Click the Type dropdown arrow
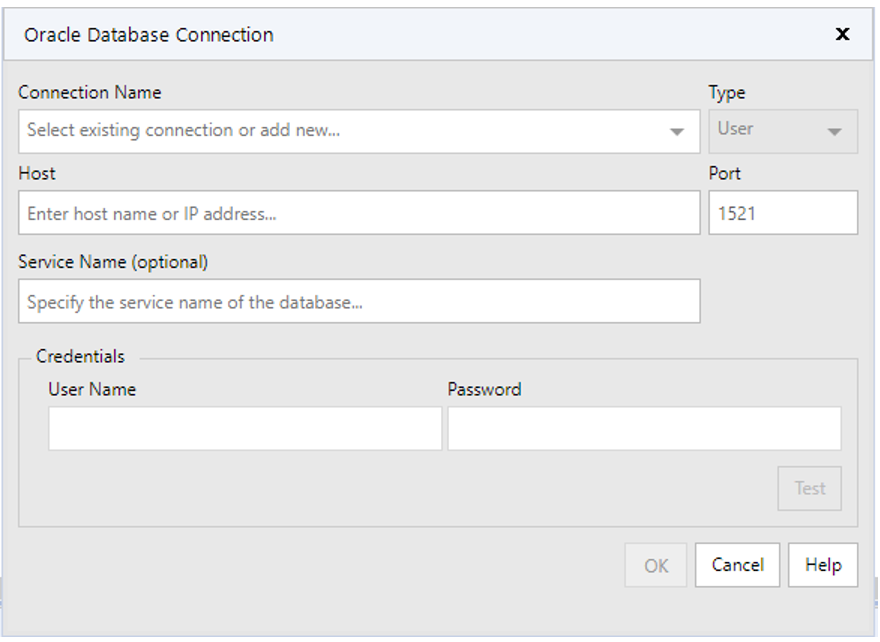The image size is (880, 642). coord(834,132)
